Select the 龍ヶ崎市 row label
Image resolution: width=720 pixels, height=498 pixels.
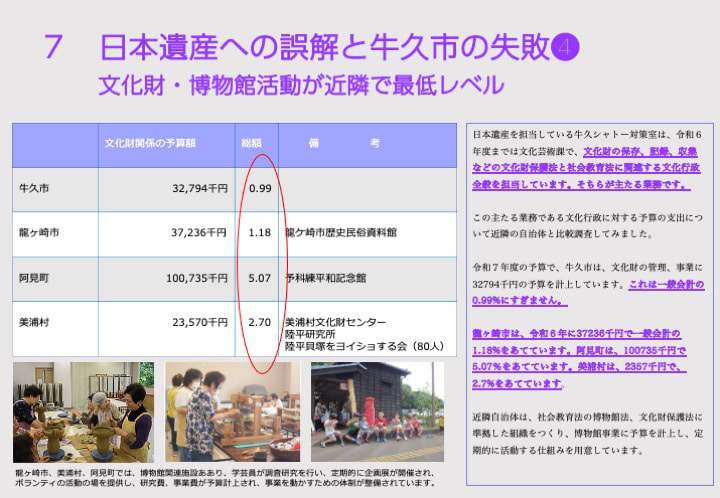39,232
